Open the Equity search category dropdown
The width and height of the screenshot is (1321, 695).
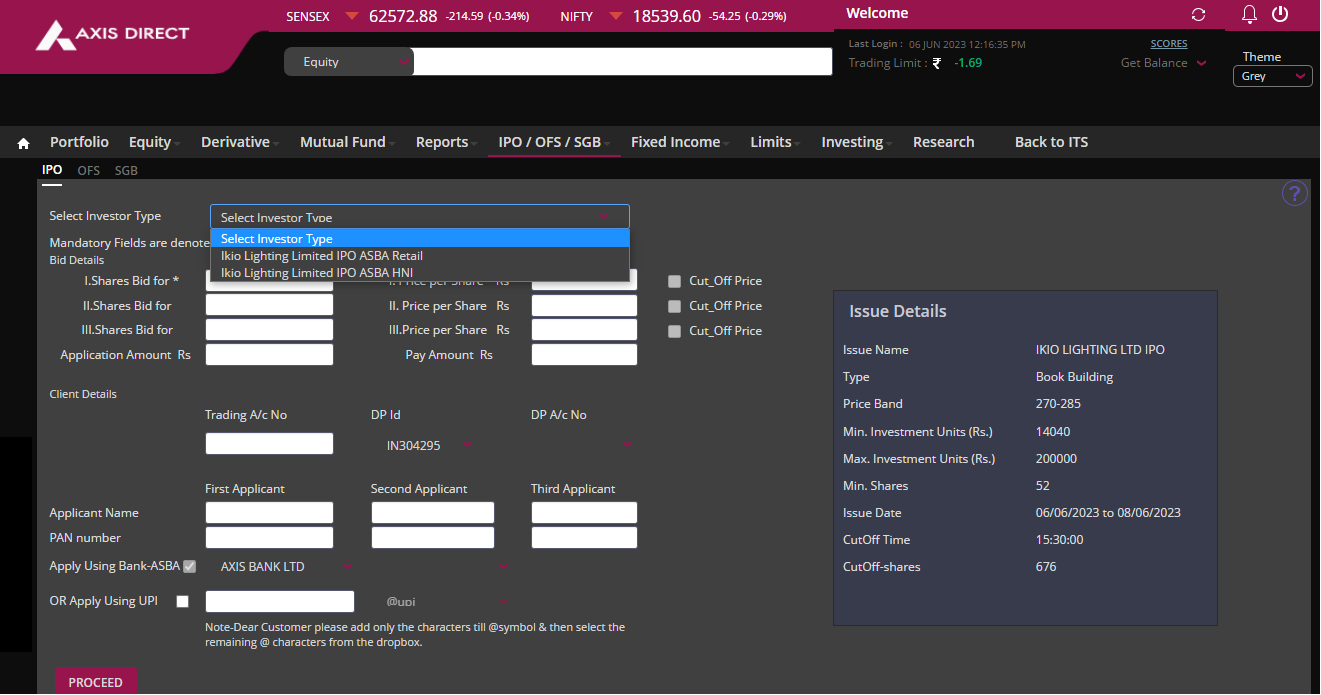click(x=349, y=62)
